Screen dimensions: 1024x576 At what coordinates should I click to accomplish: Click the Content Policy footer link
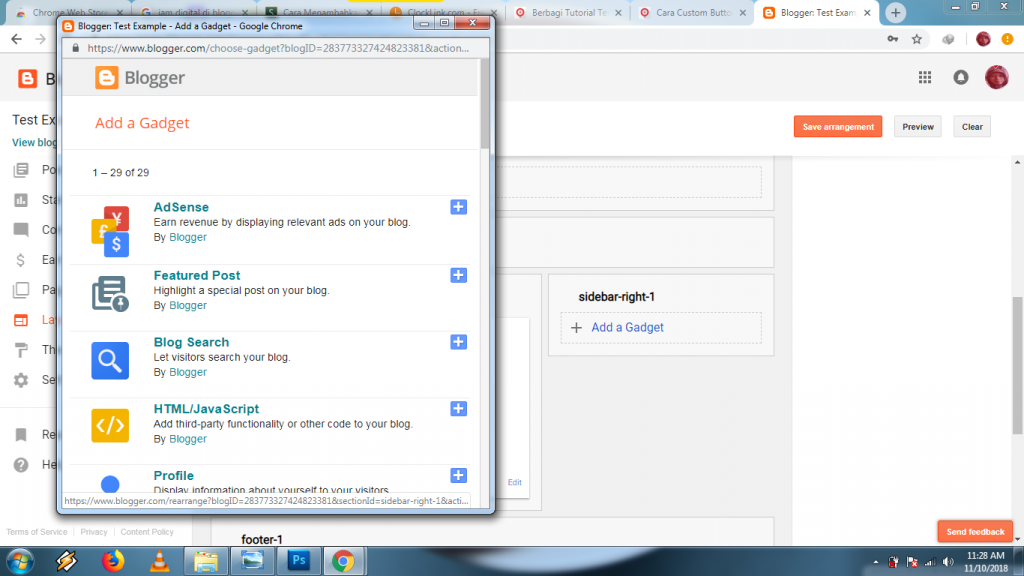click(147, 532)
